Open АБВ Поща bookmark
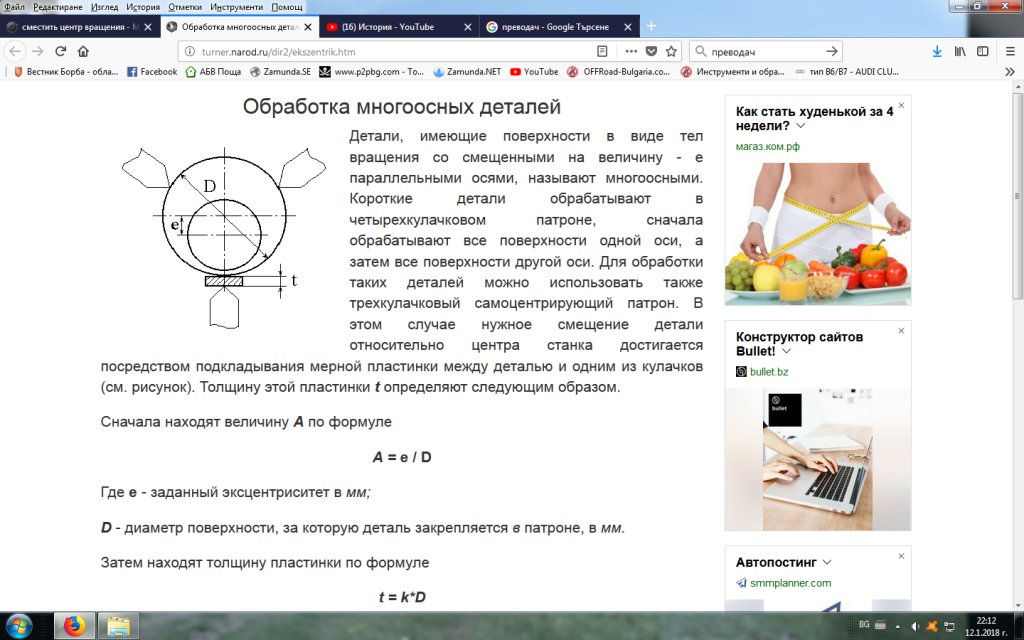This screenshot has height=640, width=1024. pyautogui.click(x=214, y=72)
